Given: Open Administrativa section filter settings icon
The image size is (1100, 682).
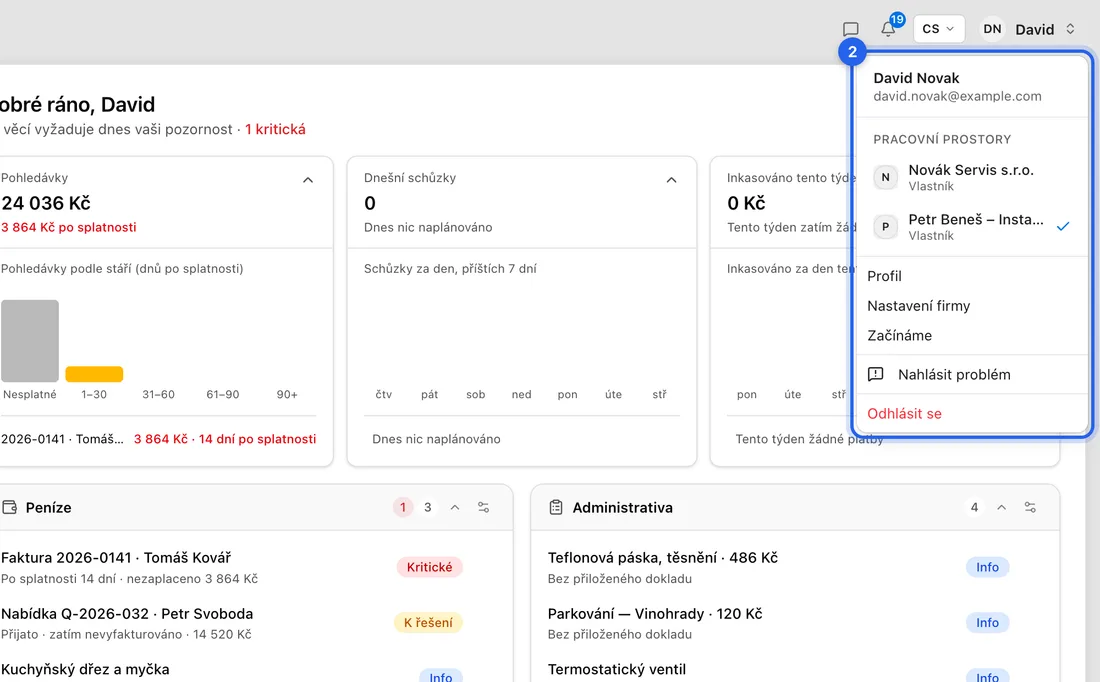Looking at the screenshot, I should (x=1030, y=507).
